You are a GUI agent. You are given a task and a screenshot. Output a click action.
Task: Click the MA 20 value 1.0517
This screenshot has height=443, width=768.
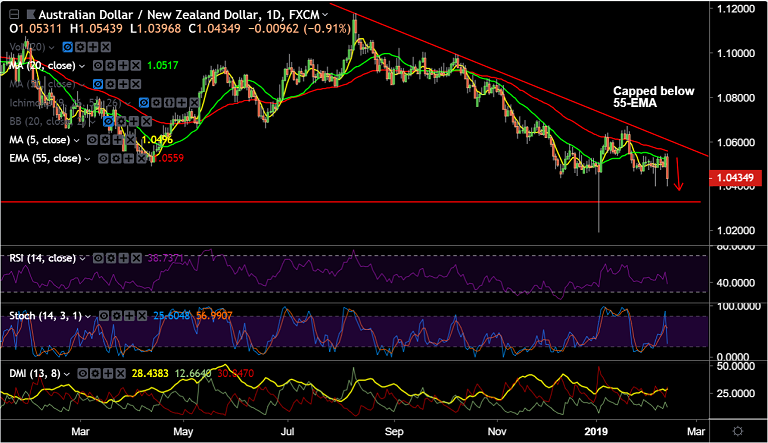[163, 66]
